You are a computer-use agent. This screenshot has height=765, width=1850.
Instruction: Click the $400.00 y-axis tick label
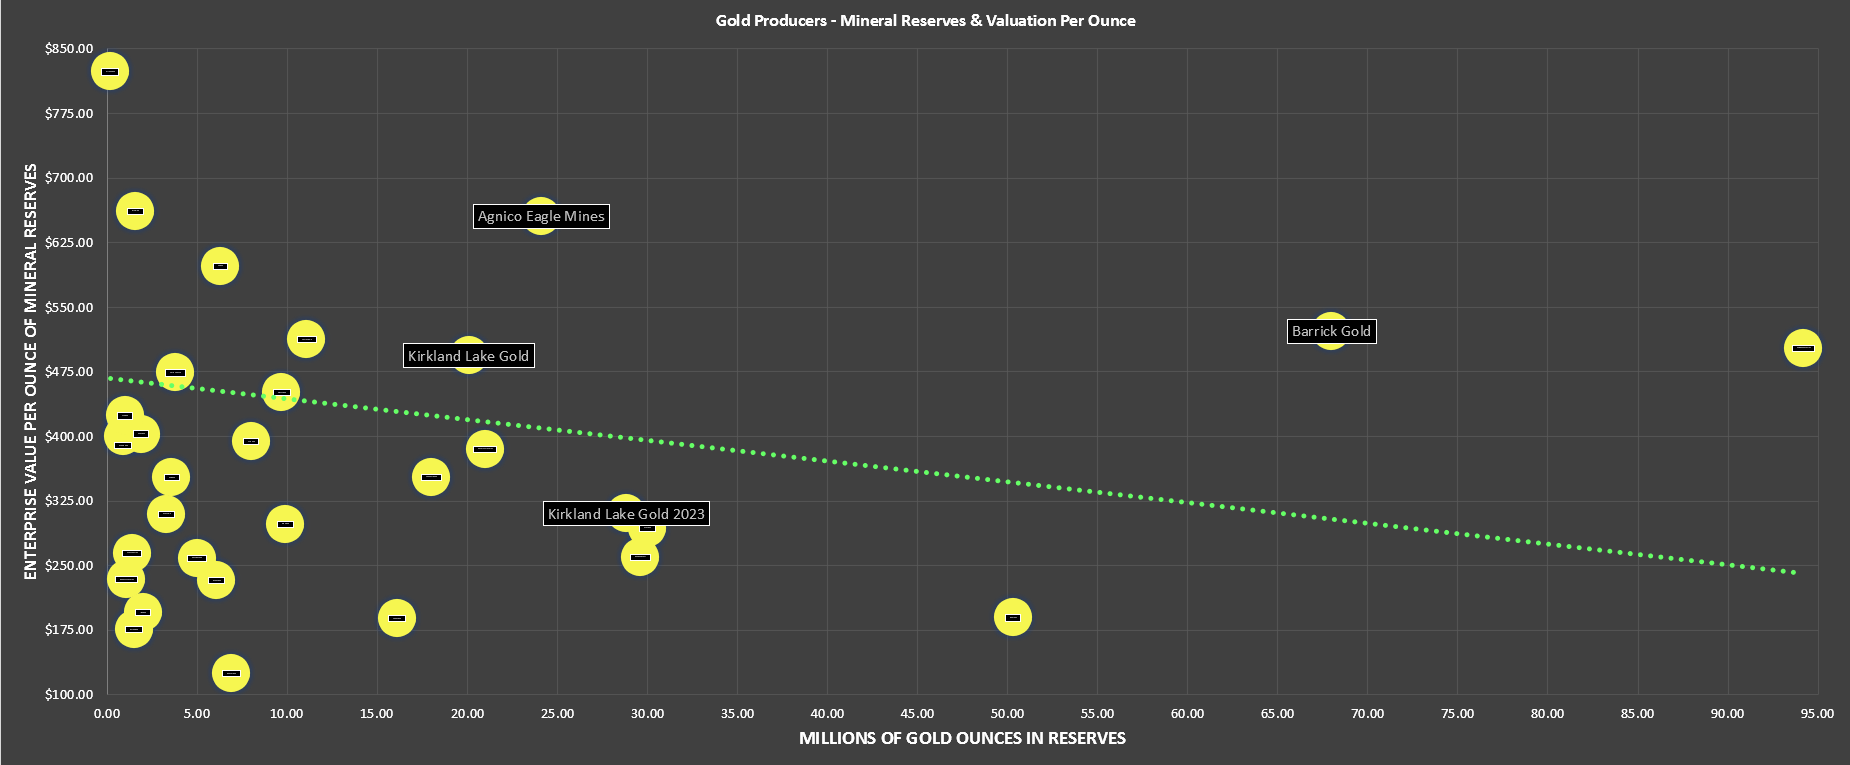tap(69, 437)
